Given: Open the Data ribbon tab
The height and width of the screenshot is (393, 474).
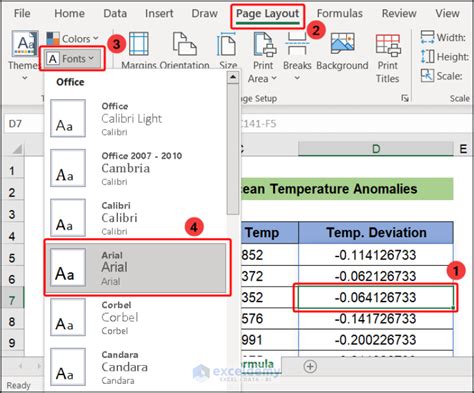Looking at the screenshot, I should (x=115, y=13).
